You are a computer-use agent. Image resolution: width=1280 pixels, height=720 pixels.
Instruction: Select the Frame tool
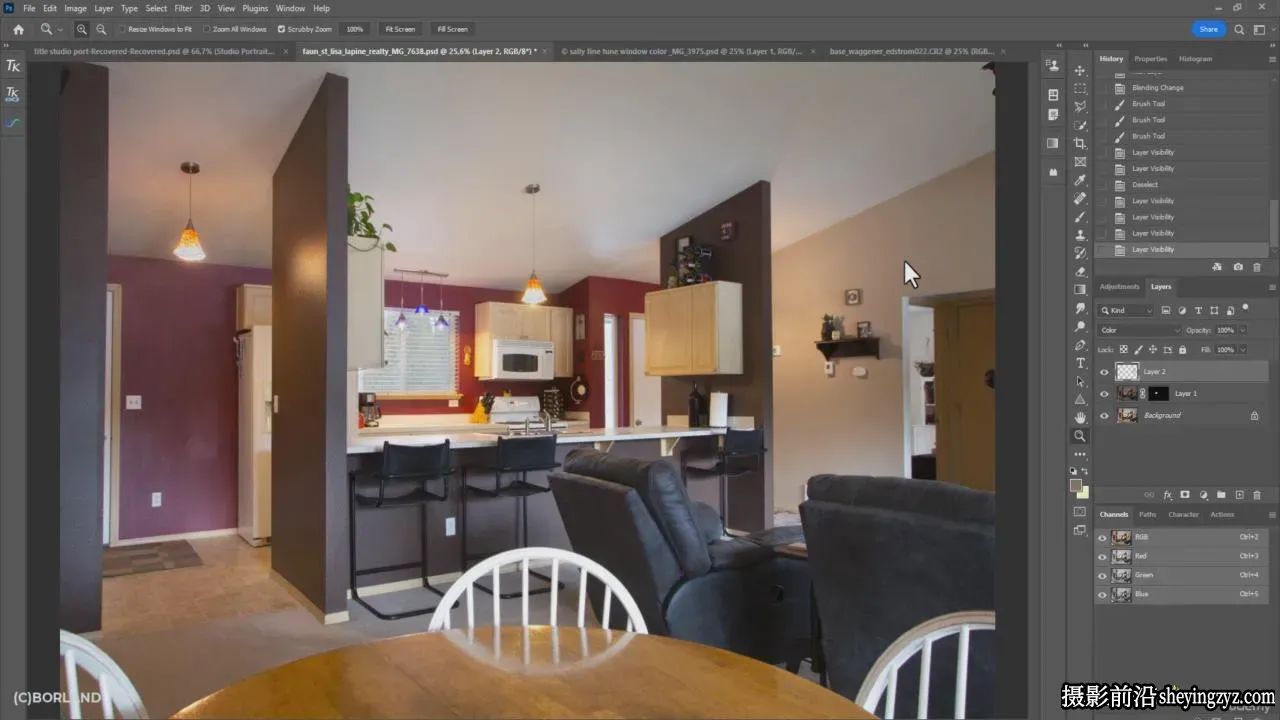1080,162
